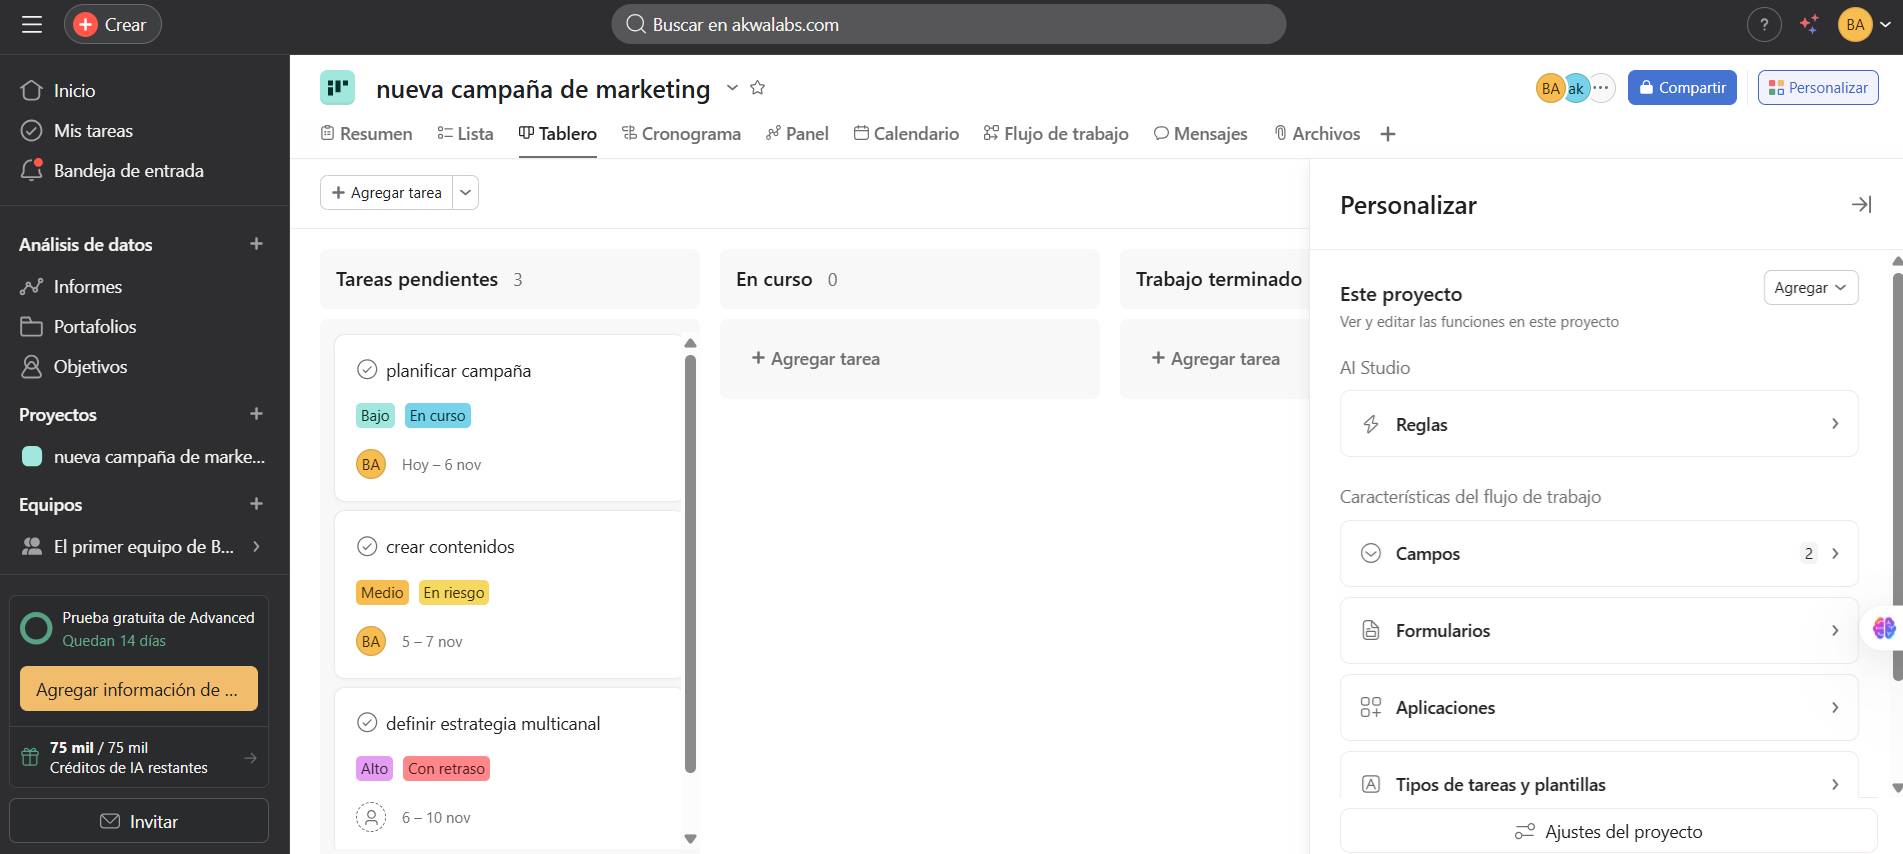Expand El primer equipo de B... chevron
Viewport: 1903px width, 854px height.
pos(256,546)
